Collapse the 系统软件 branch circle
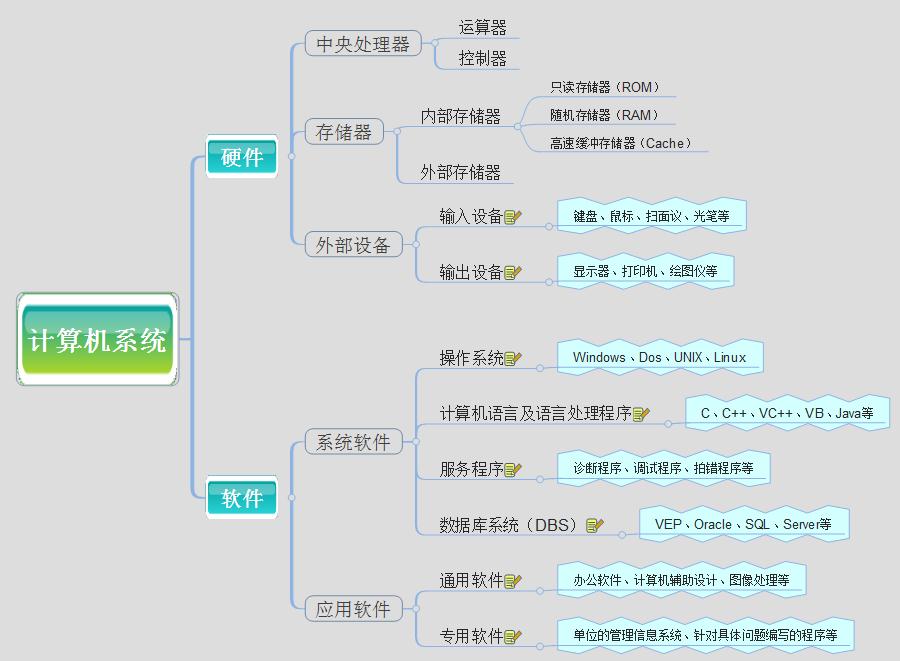Image resolution: width=900 pixels, height=661 pixels. 416,441
